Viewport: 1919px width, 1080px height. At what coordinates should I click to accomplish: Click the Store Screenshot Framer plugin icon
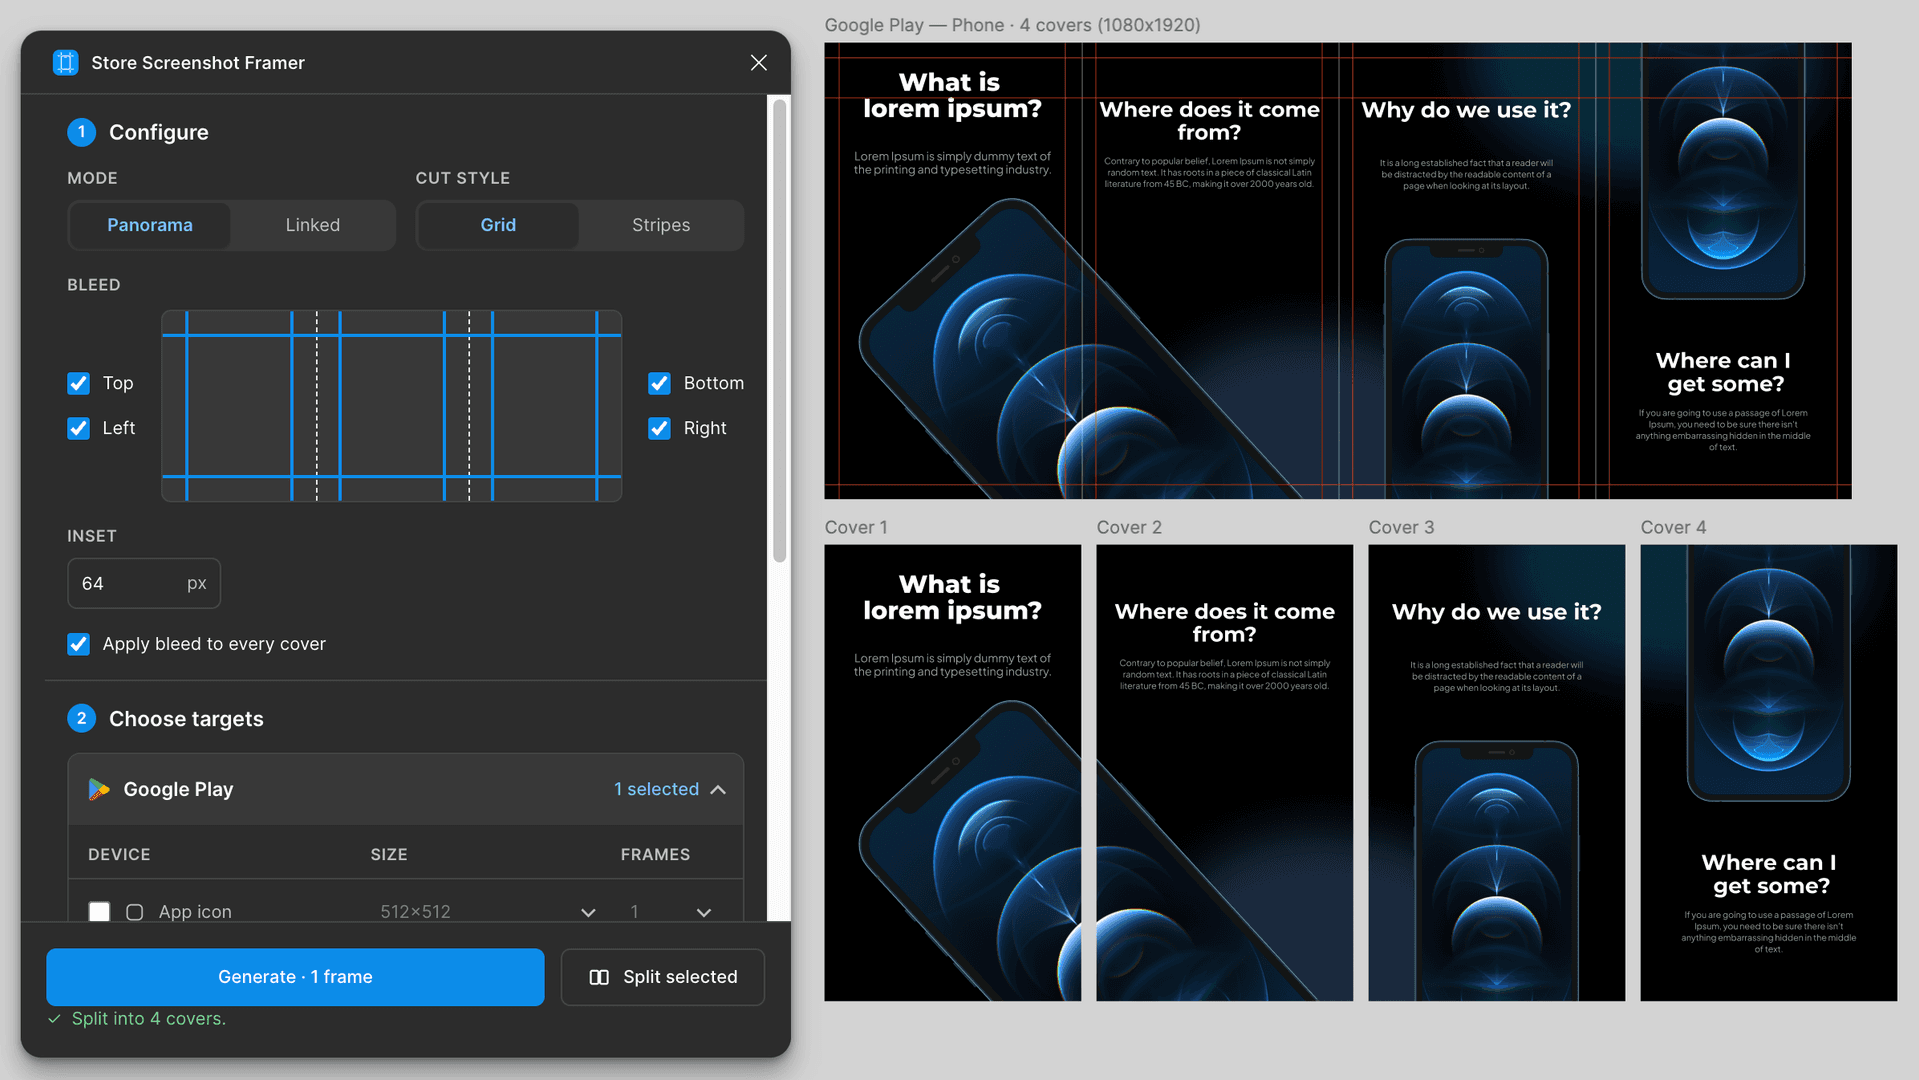(x=65, y=63)
